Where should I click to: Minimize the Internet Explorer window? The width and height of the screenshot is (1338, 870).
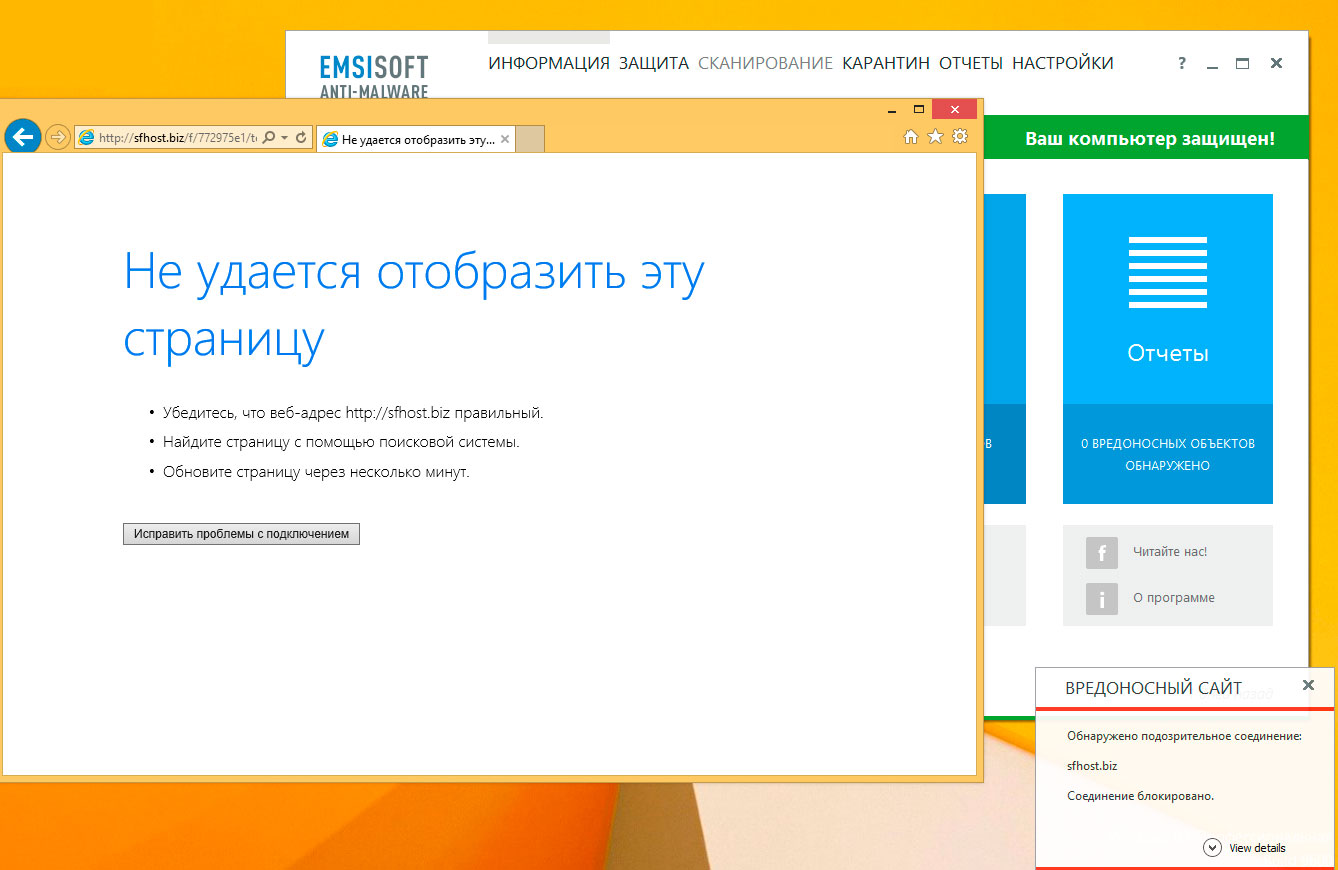coord(892,109)
